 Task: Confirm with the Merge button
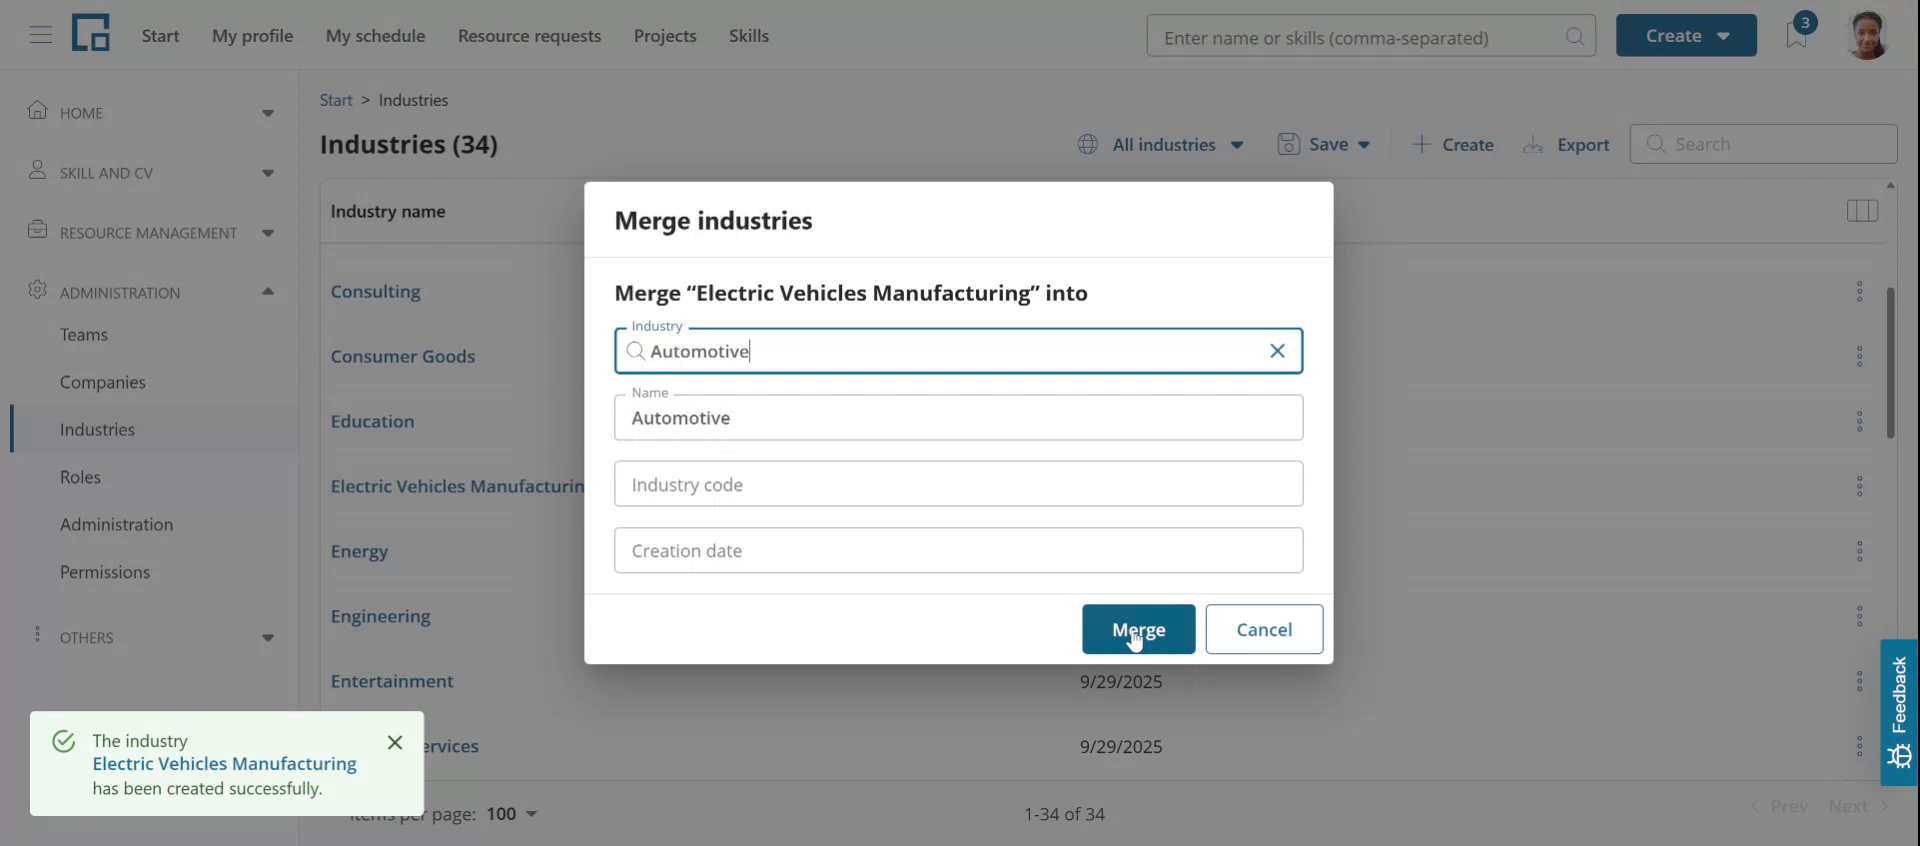click(1138, 629)
